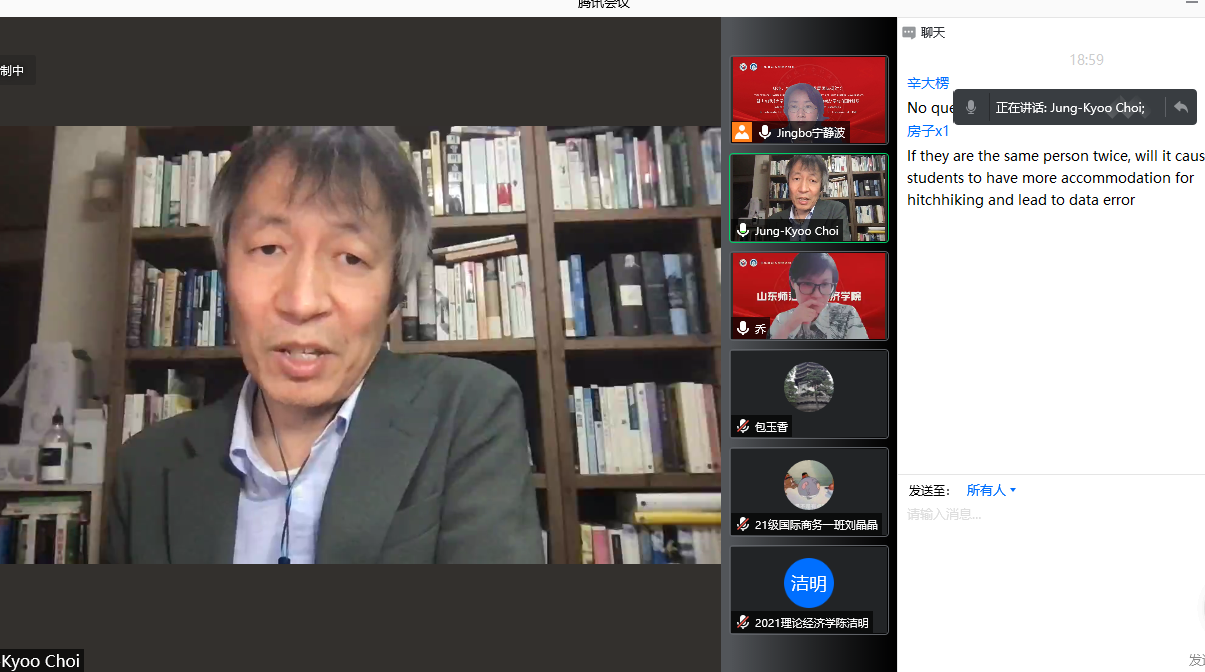Click the reply arrow in the speaking bar
This screenshot has width=1205, height=672.
coord(1181,107)
